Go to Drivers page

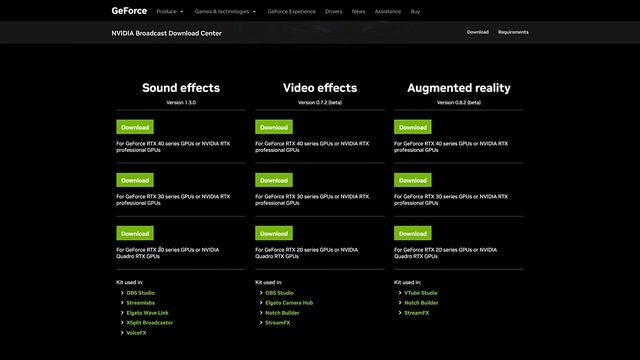[x=333, y=11]
